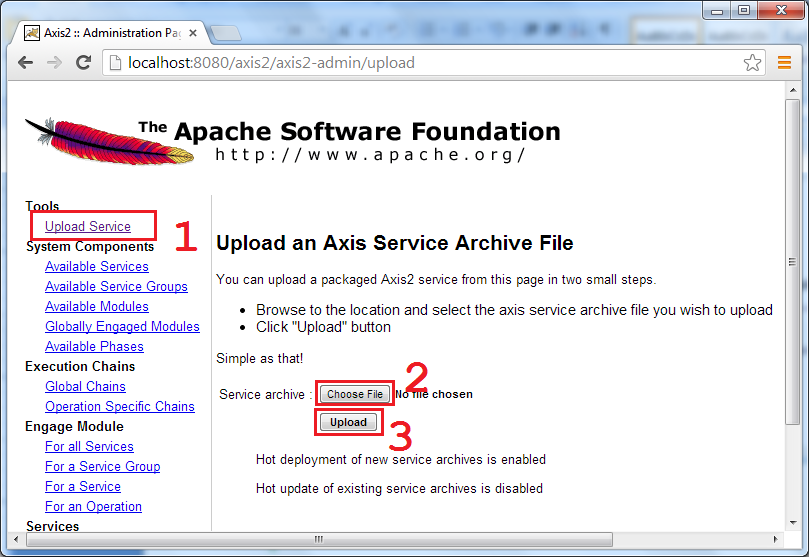The image size is (809, 557).
Task: Open a new browser tab
Action: (226, 33)
